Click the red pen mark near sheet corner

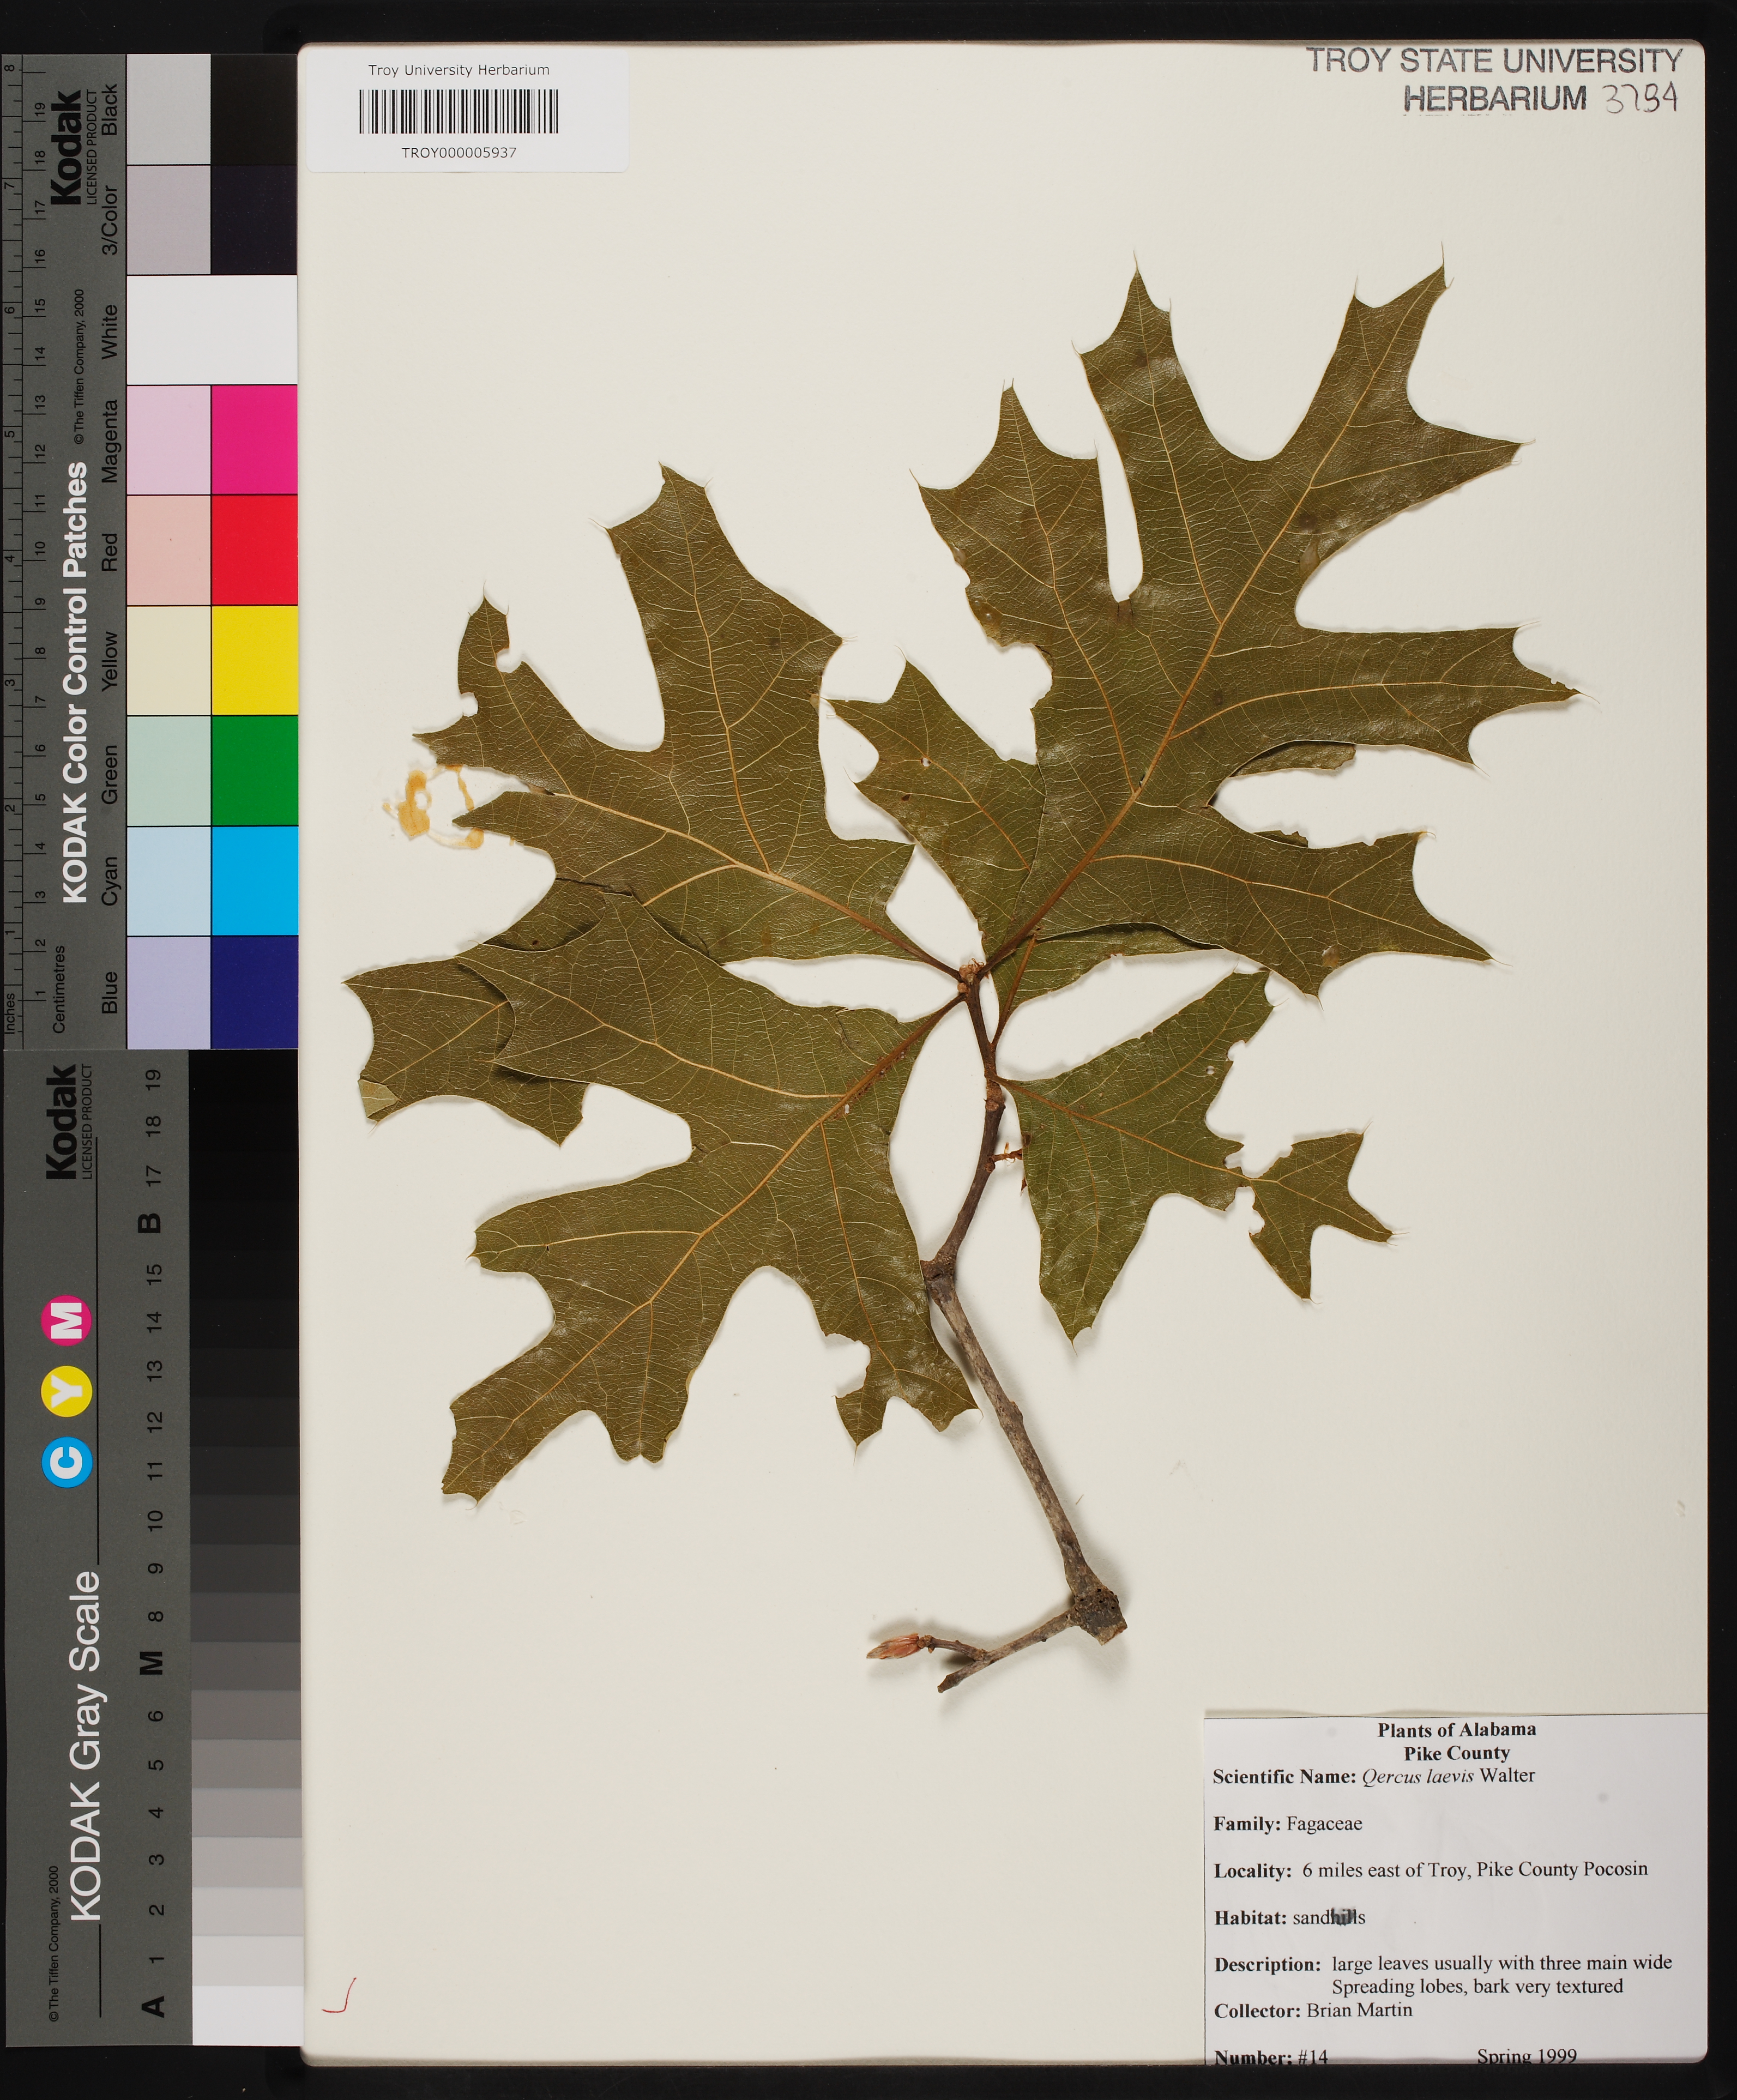pos(339,1995)
